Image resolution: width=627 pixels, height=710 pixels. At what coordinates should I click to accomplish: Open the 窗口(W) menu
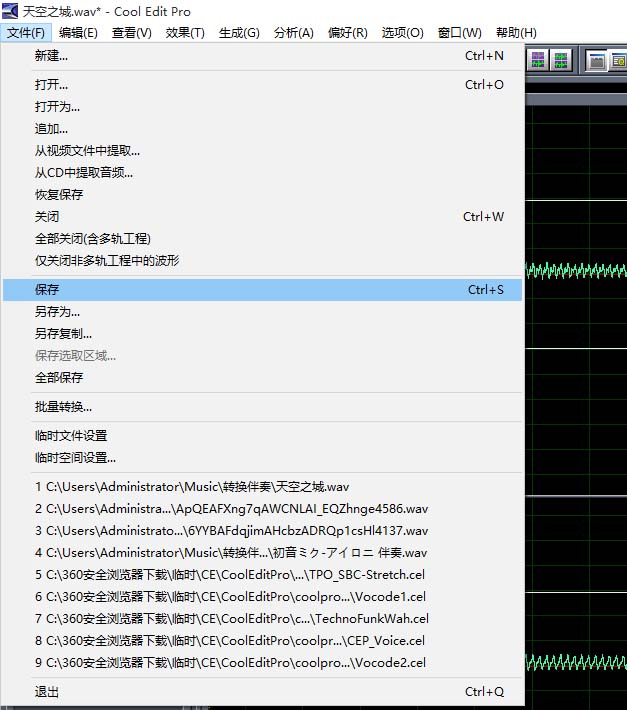click(x=459, y=33)
